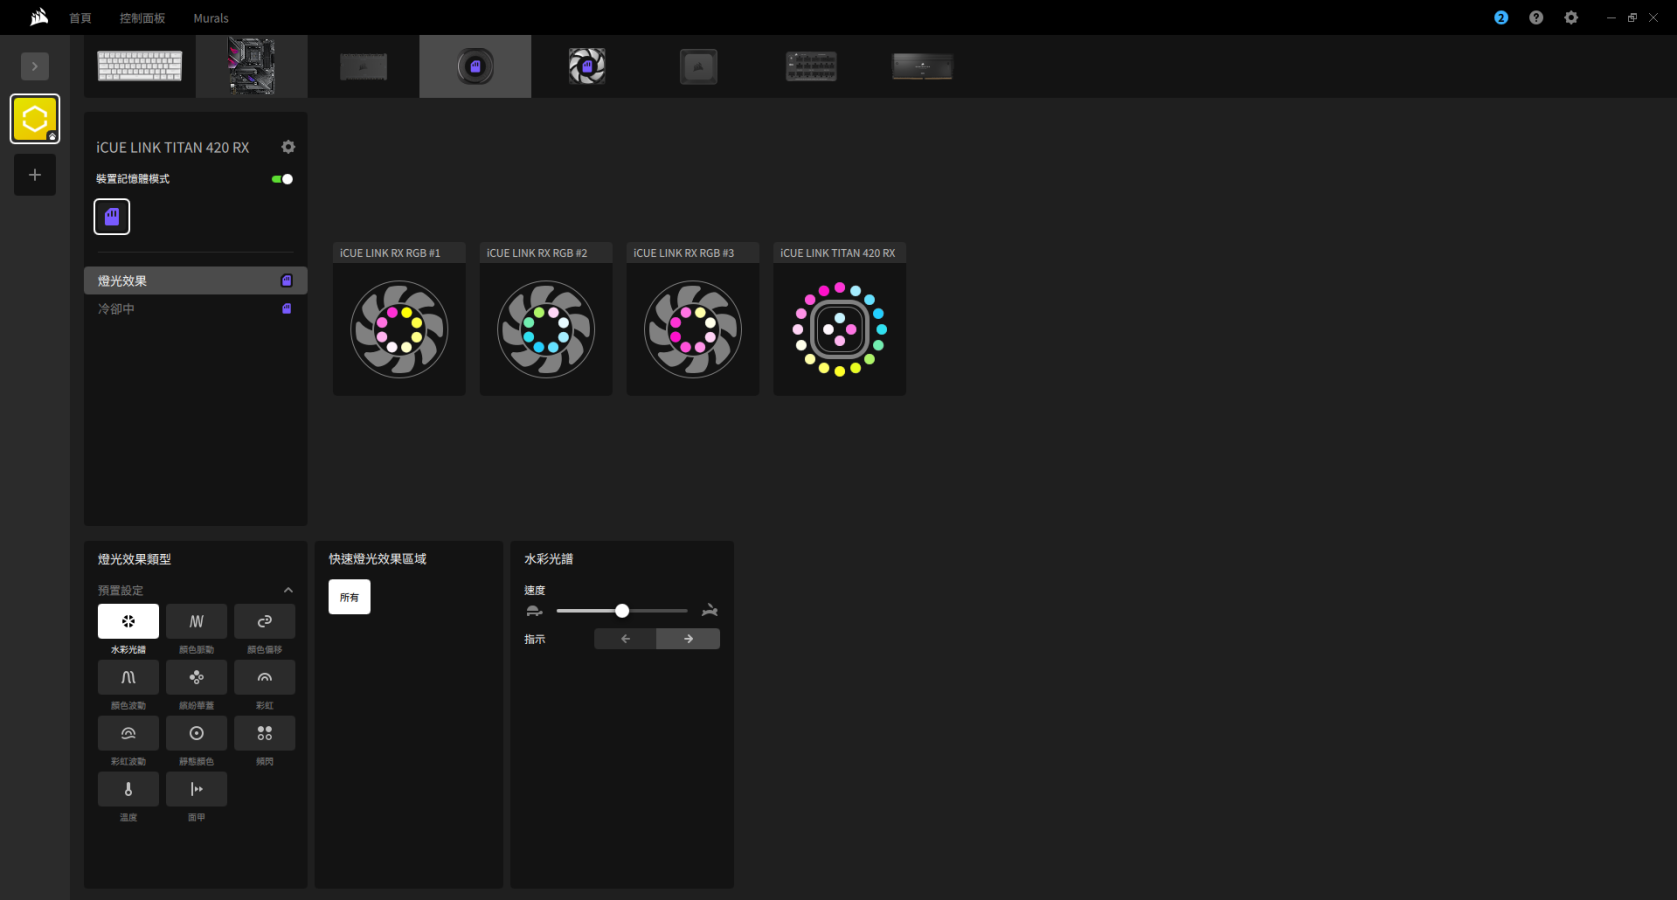Apply the 彩虹 lighting effect
Image resolution: width=1677 pixels, height=900 pixels.
(264, 678)
